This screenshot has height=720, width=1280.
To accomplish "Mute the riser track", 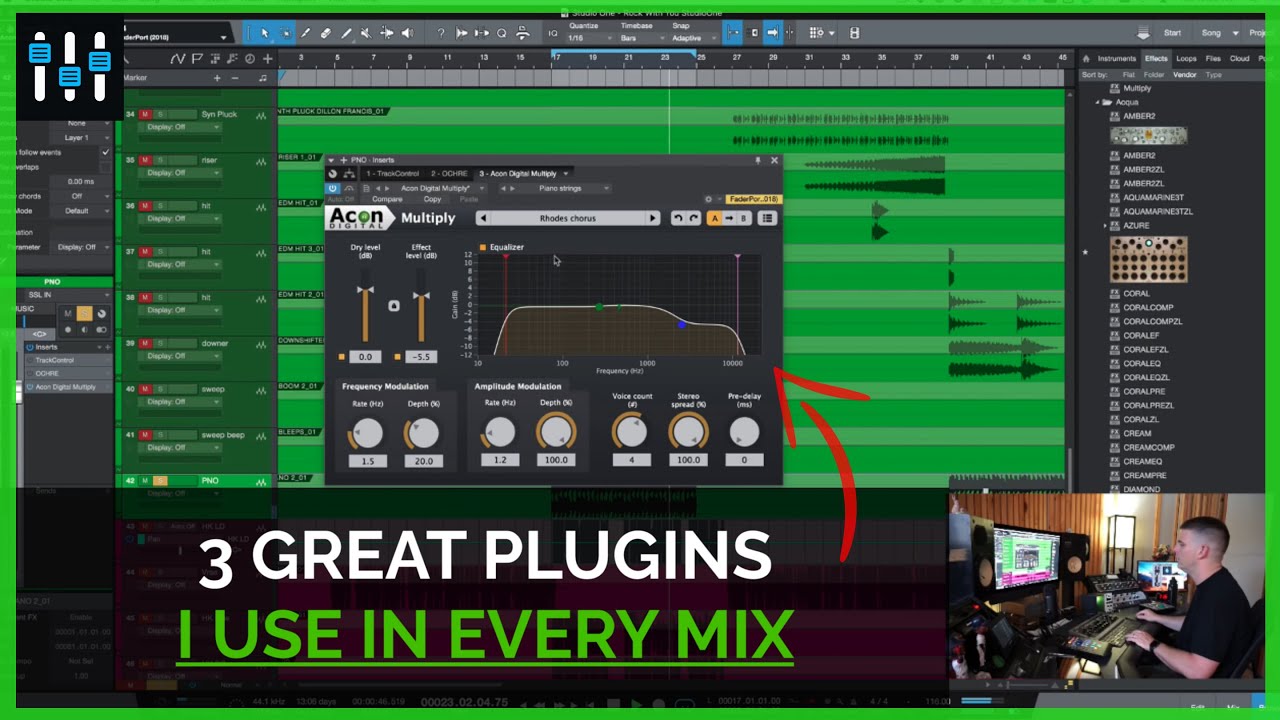I will [x=145, y=160].
